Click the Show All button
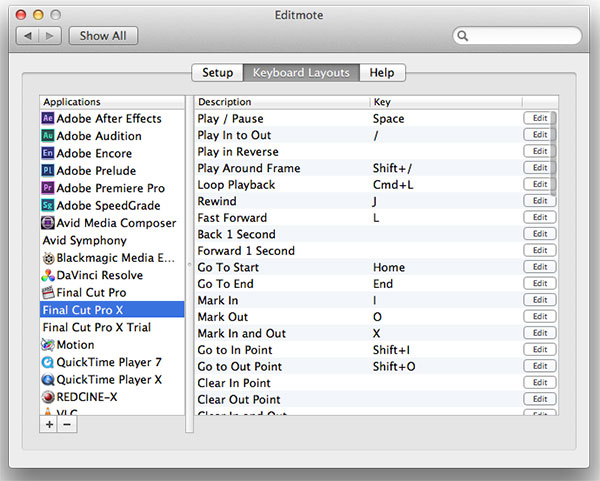This screenshot has width=600, height=481. click(103, 36)
